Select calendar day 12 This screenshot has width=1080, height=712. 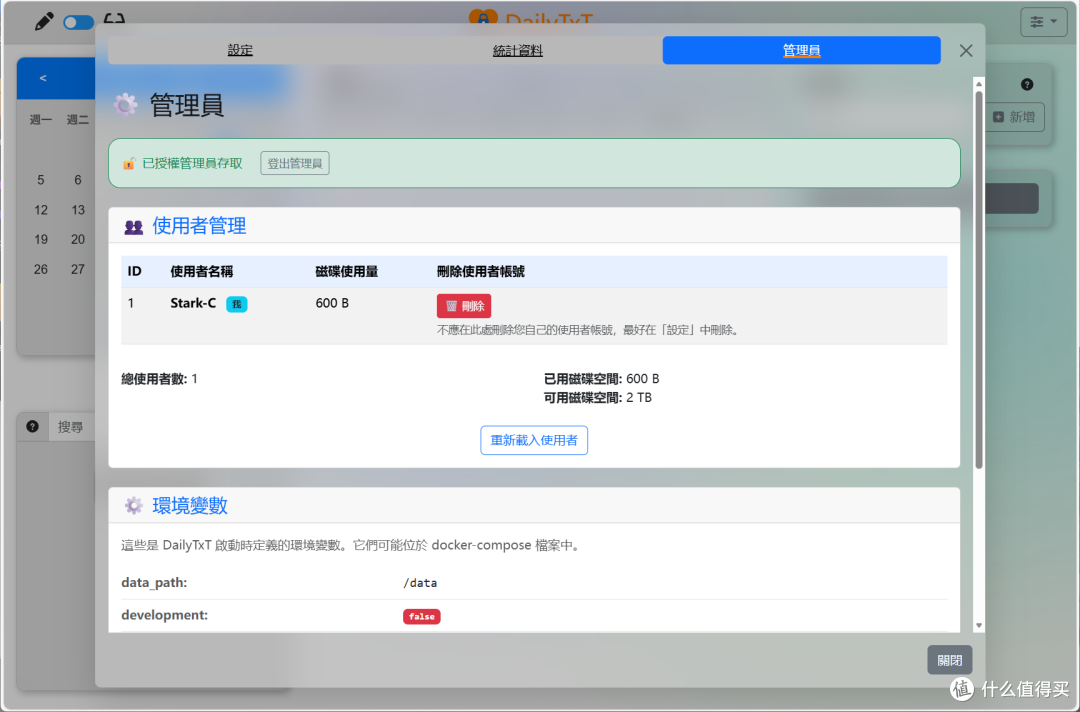(41, 210)
